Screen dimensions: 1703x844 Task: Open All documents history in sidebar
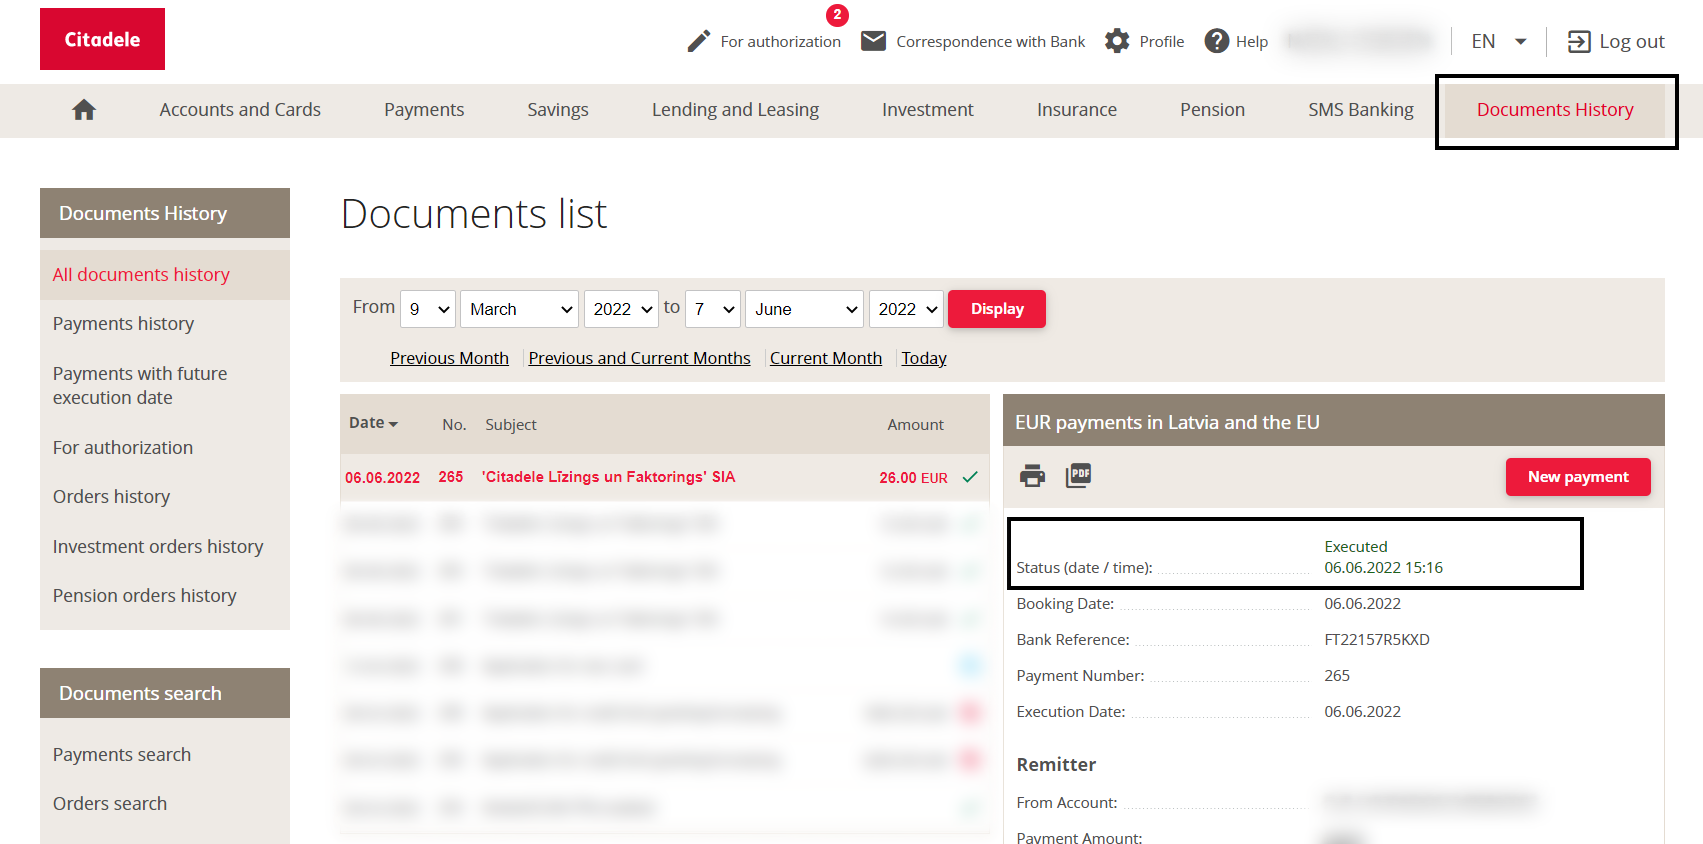point(165,275)
